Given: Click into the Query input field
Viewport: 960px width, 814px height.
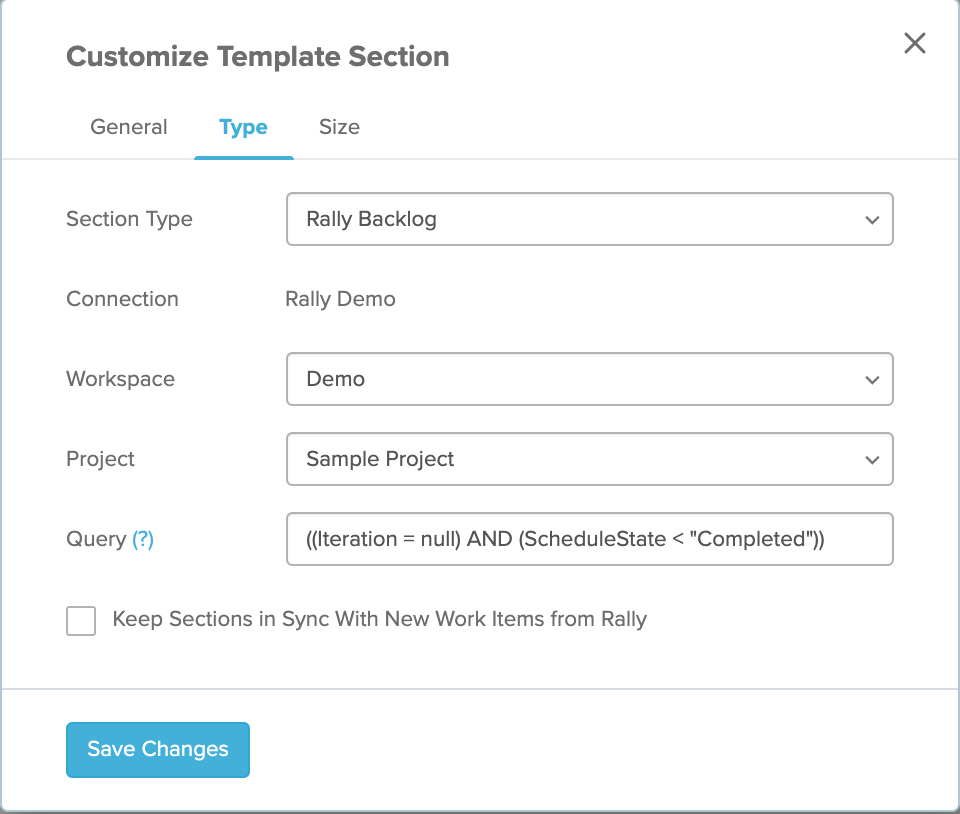Looking at the screenshot, I should tap(590, 539).
